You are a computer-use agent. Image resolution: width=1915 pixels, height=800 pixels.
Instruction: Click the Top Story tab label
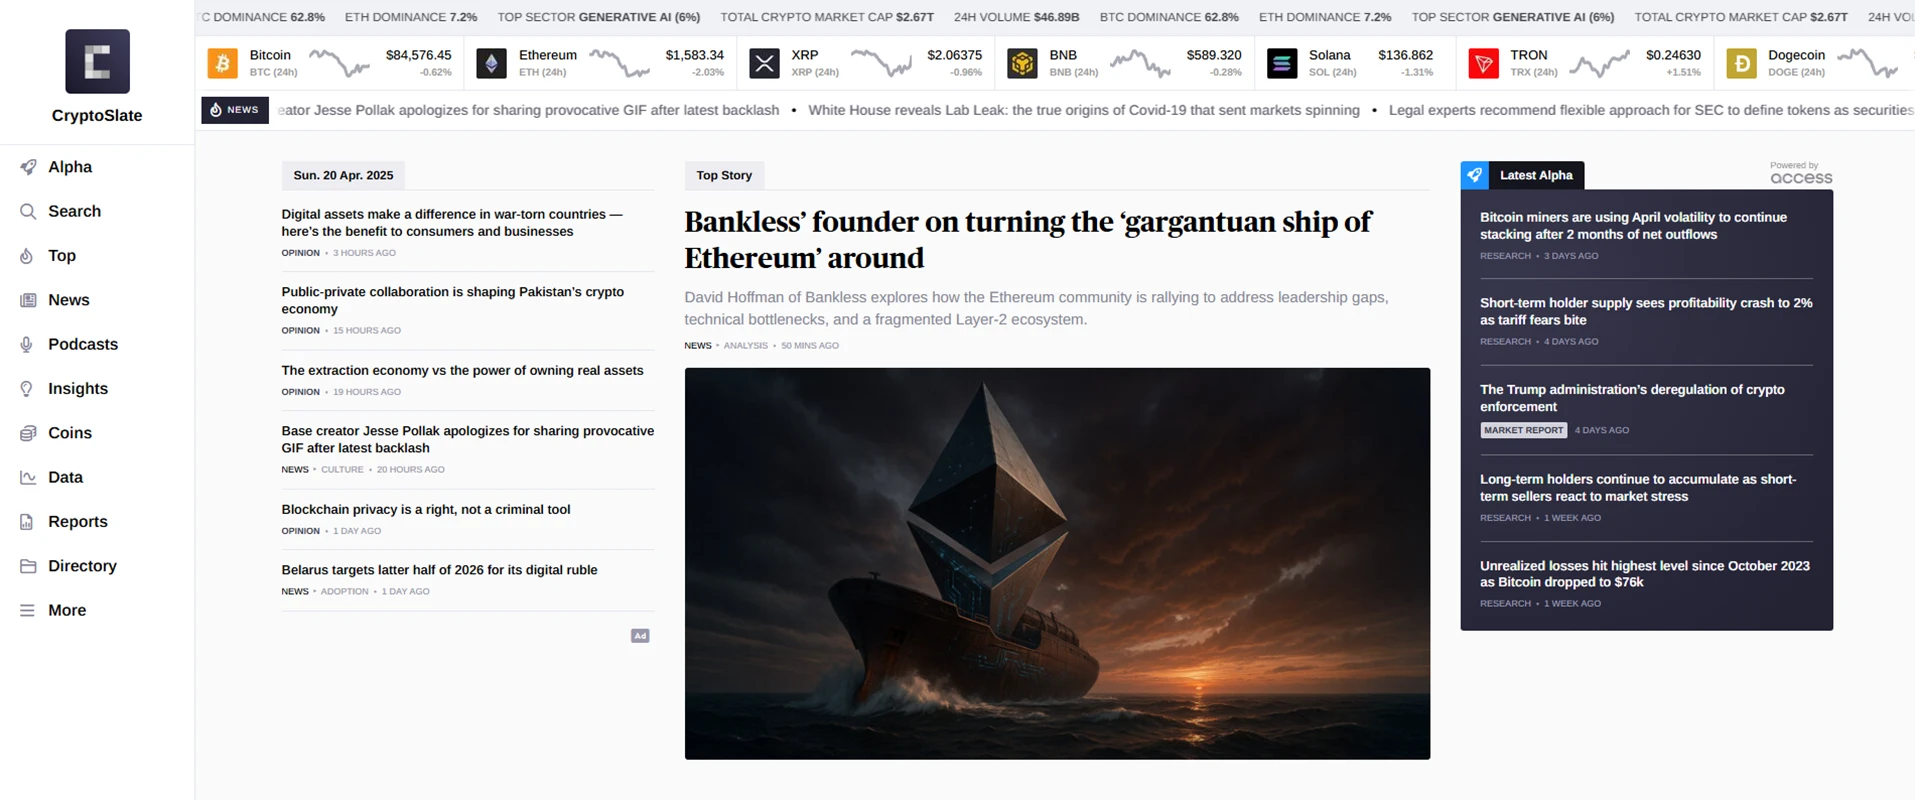[724, 175]
